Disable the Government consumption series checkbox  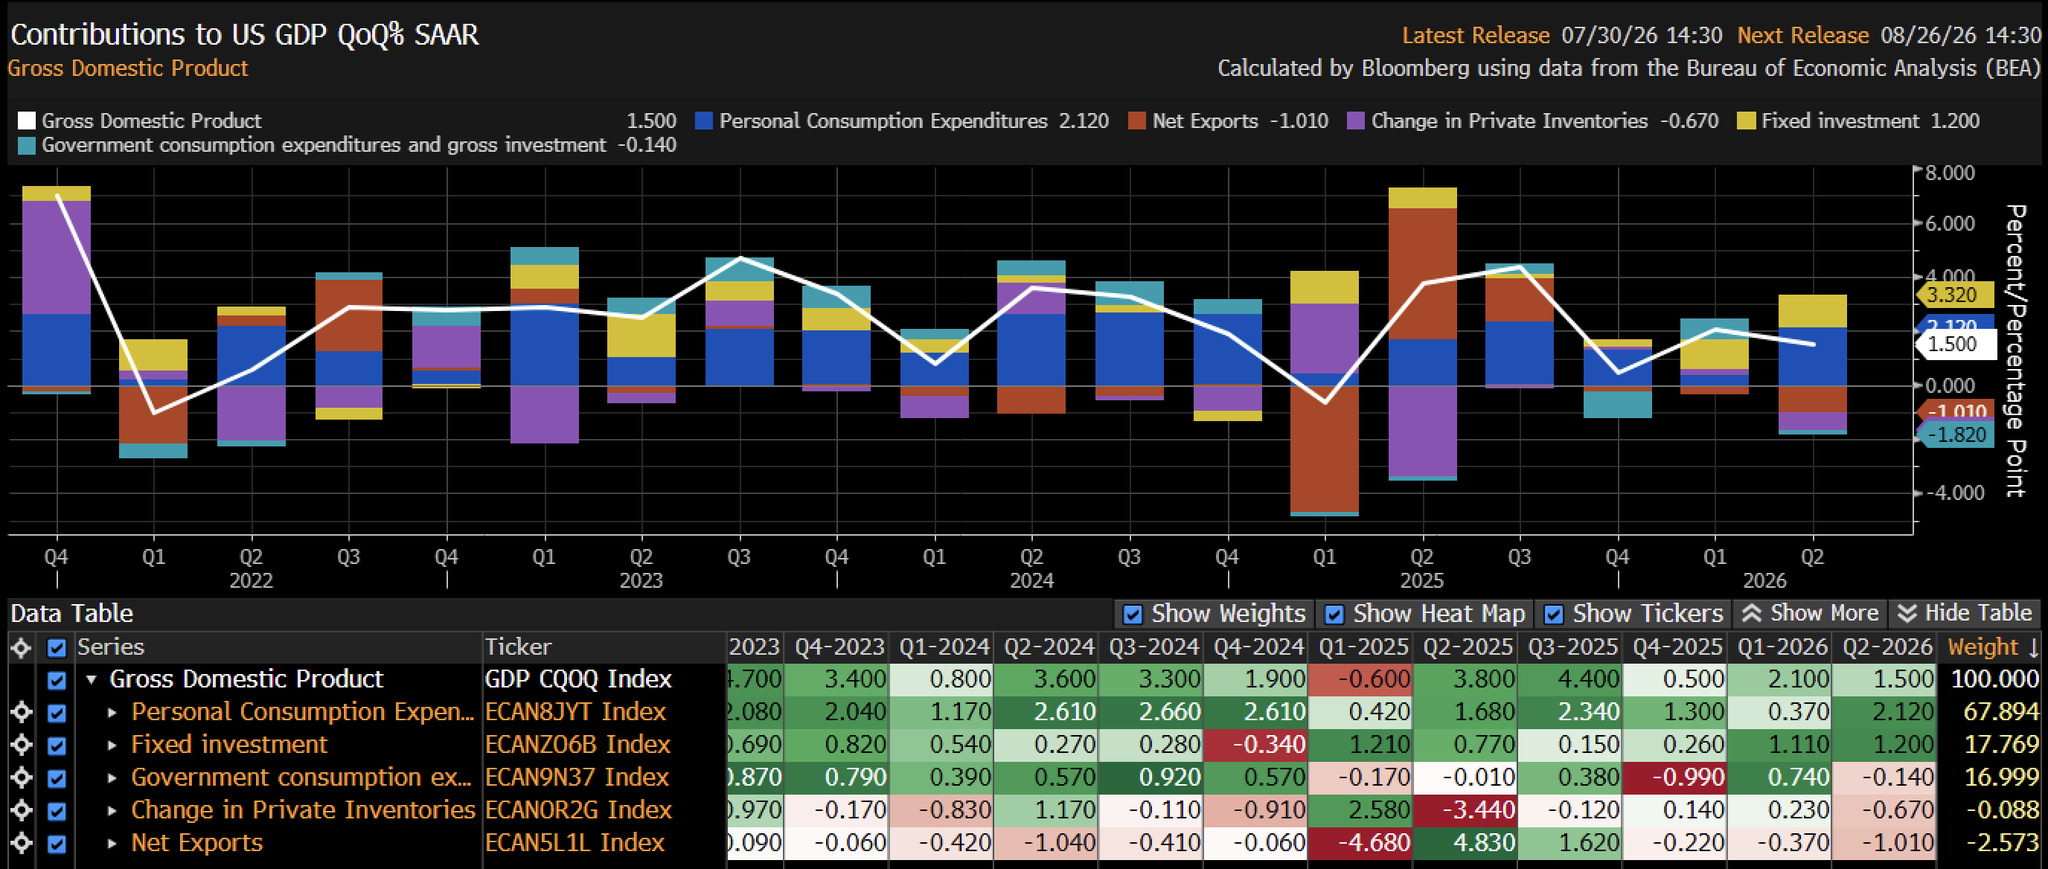[57, 778]
